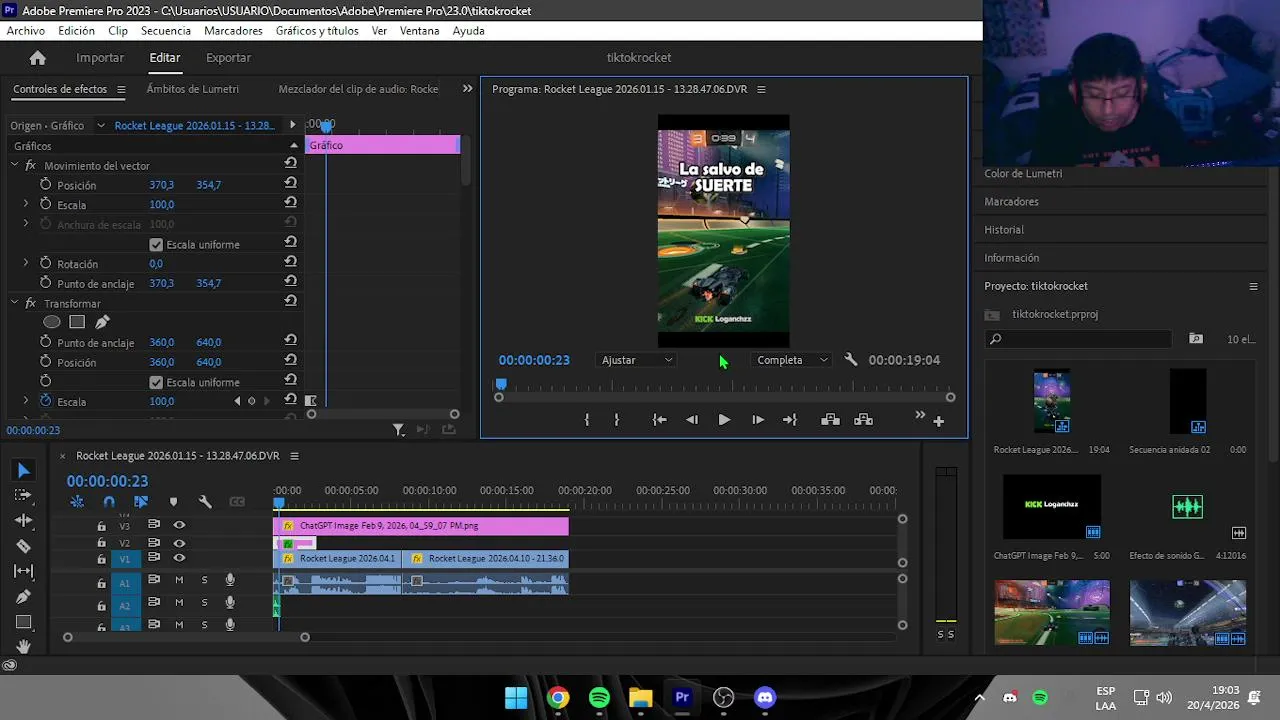Select the Pen mask tool under Transformar
Viewport: 1280px width, 720px height.
[x=102, y=322]
